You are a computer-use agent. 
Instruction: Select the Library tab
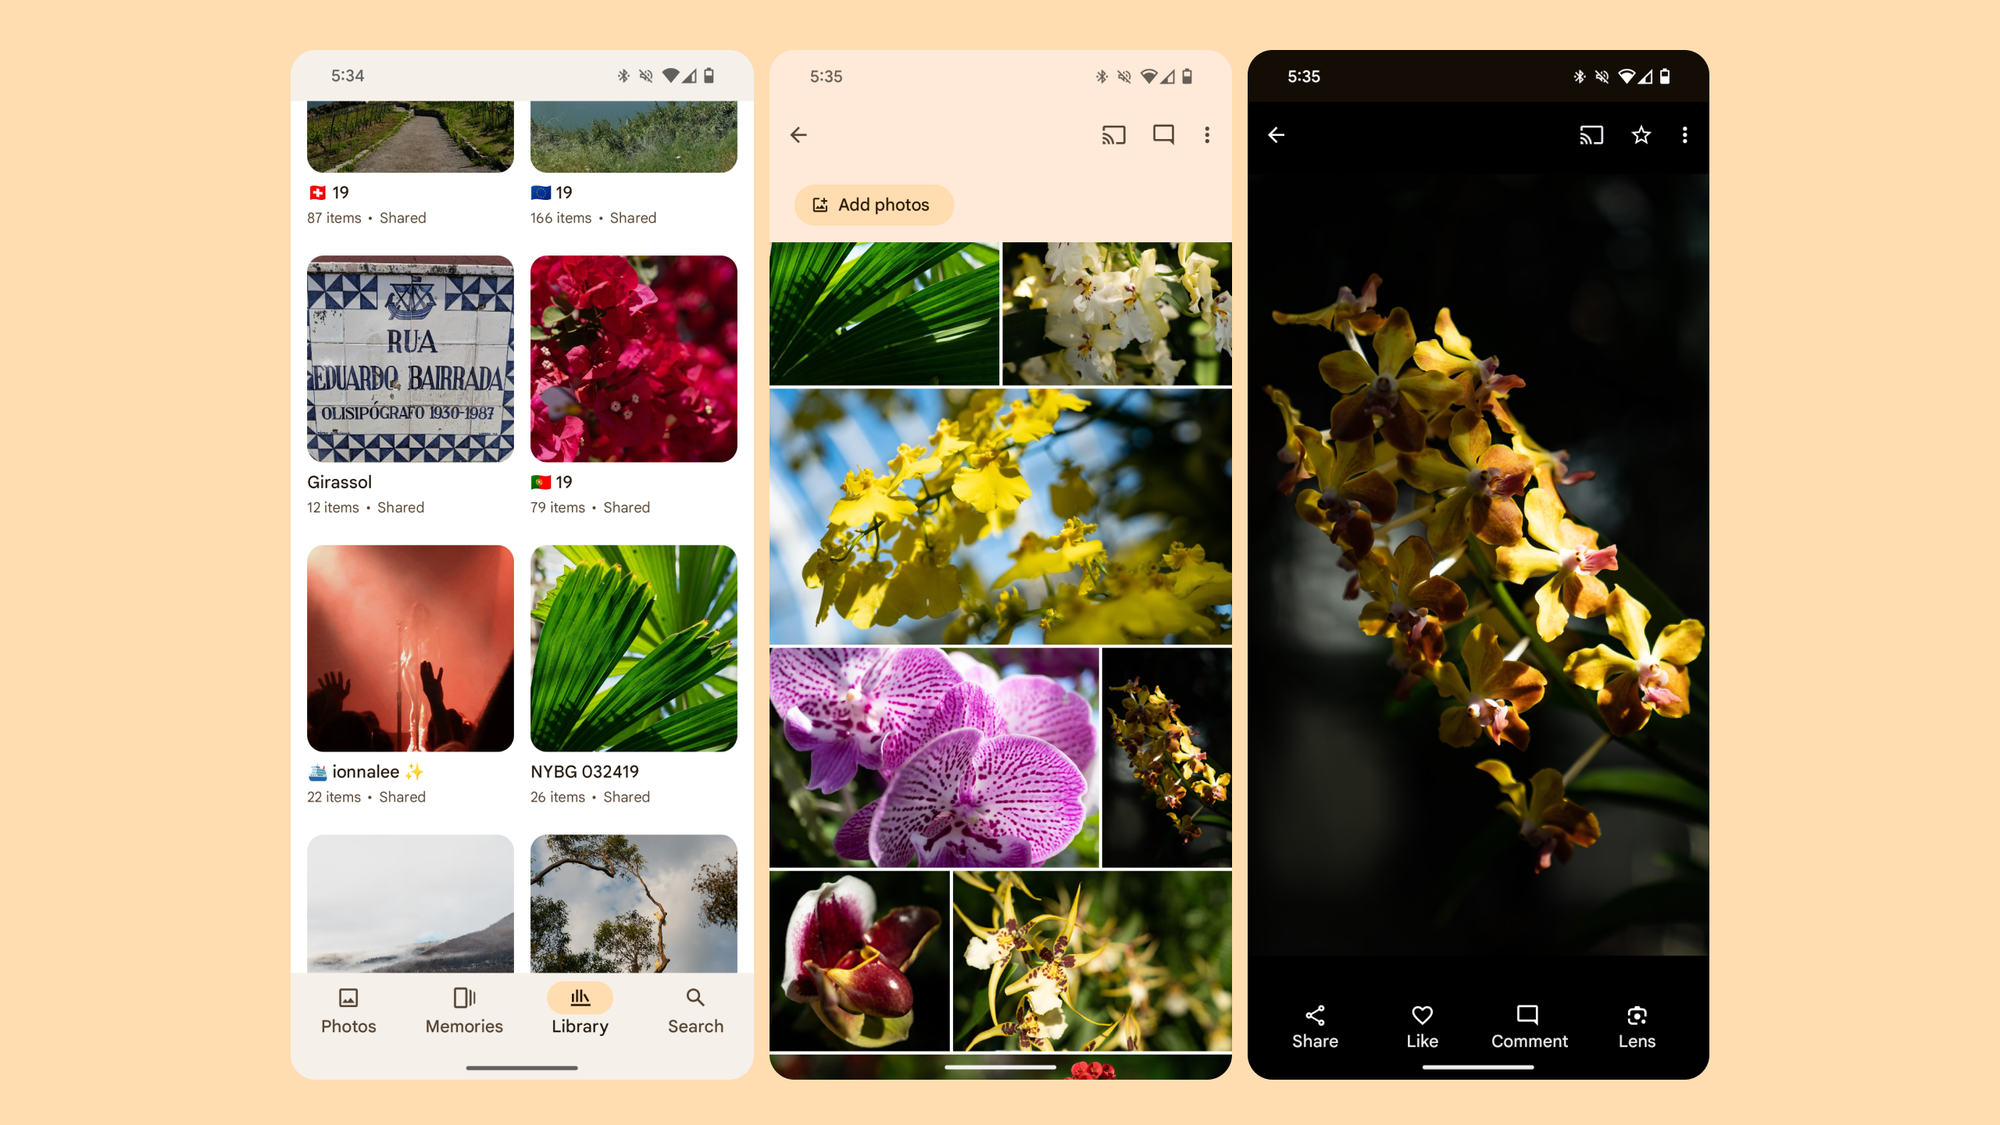[x=580, y=1010]
